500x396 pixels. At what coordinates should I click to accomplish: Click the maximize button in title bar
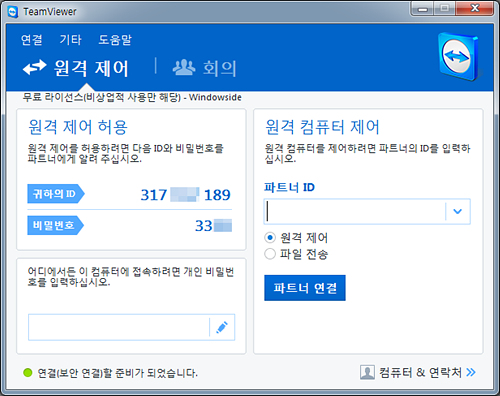[444, 9]
